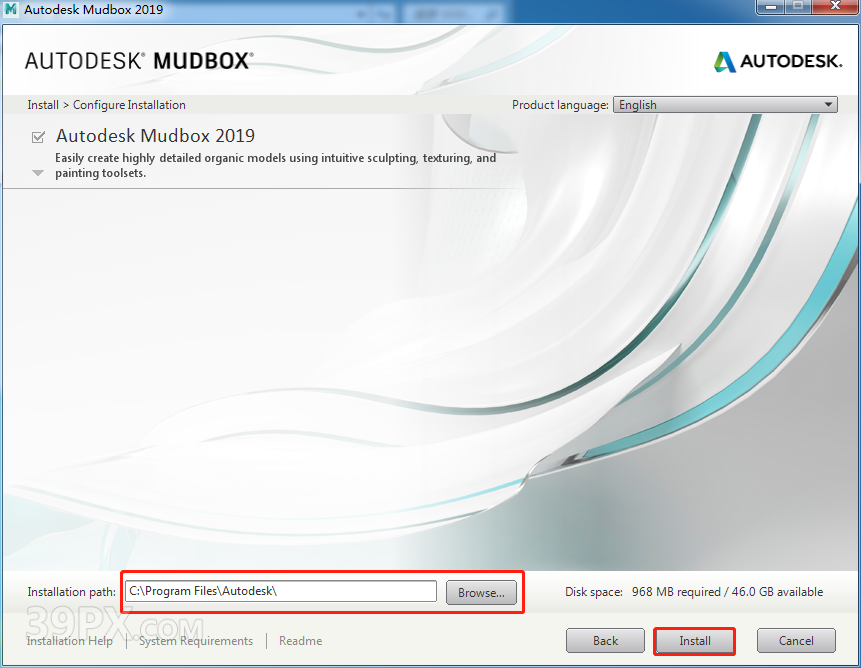Expand the Mudbox 2019 configuration triangle
The height and width of the screenshot is (668, 861).
[x=38, y=173]
